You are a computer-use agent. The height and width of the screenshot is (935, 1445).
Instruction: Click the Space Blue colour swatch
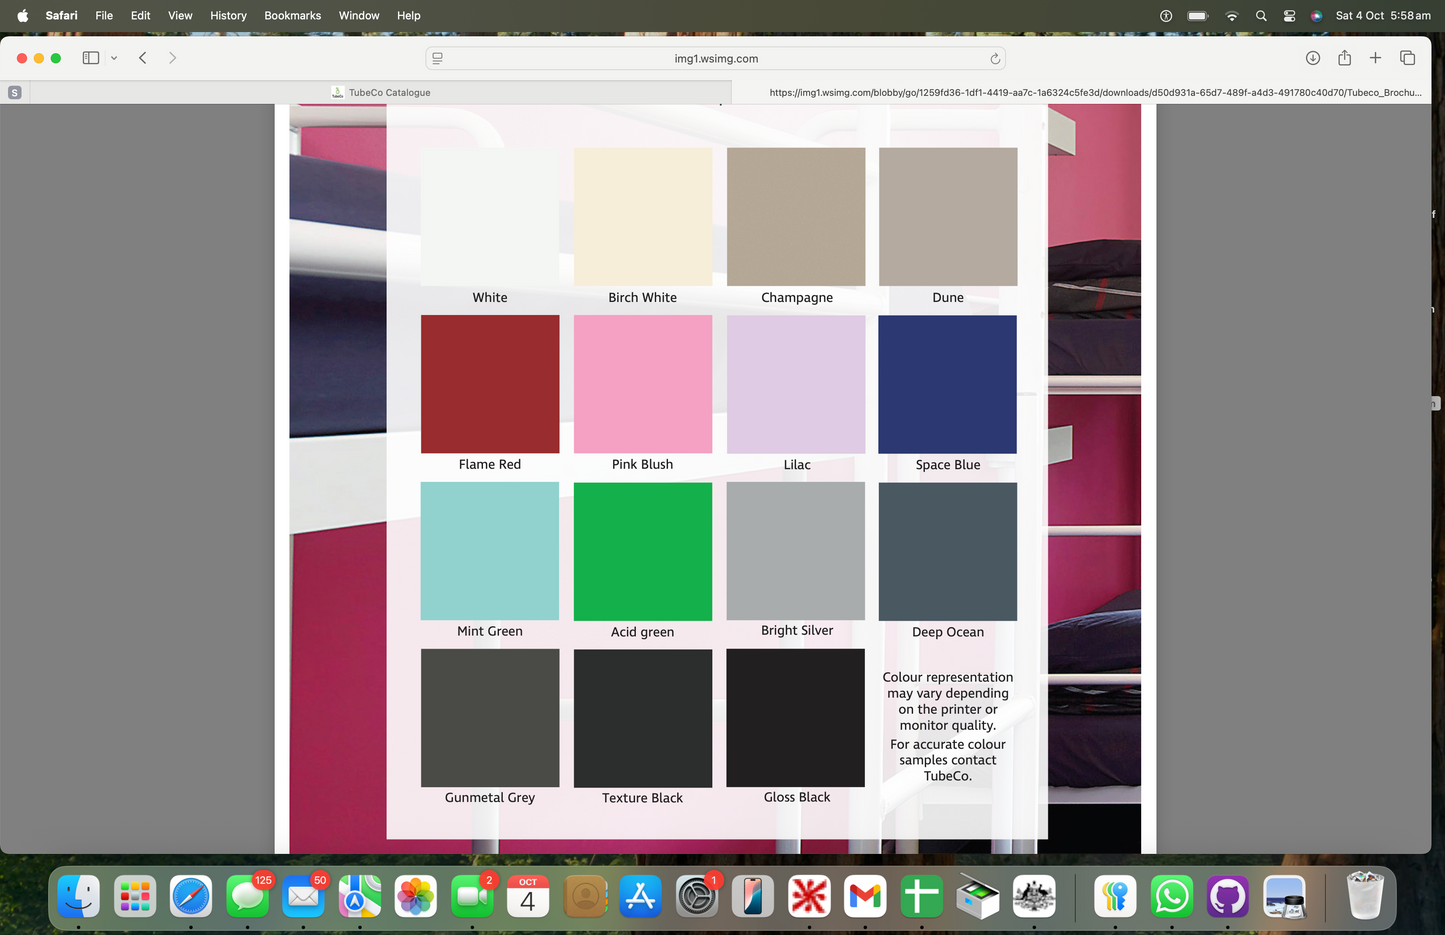coord(947,384)
